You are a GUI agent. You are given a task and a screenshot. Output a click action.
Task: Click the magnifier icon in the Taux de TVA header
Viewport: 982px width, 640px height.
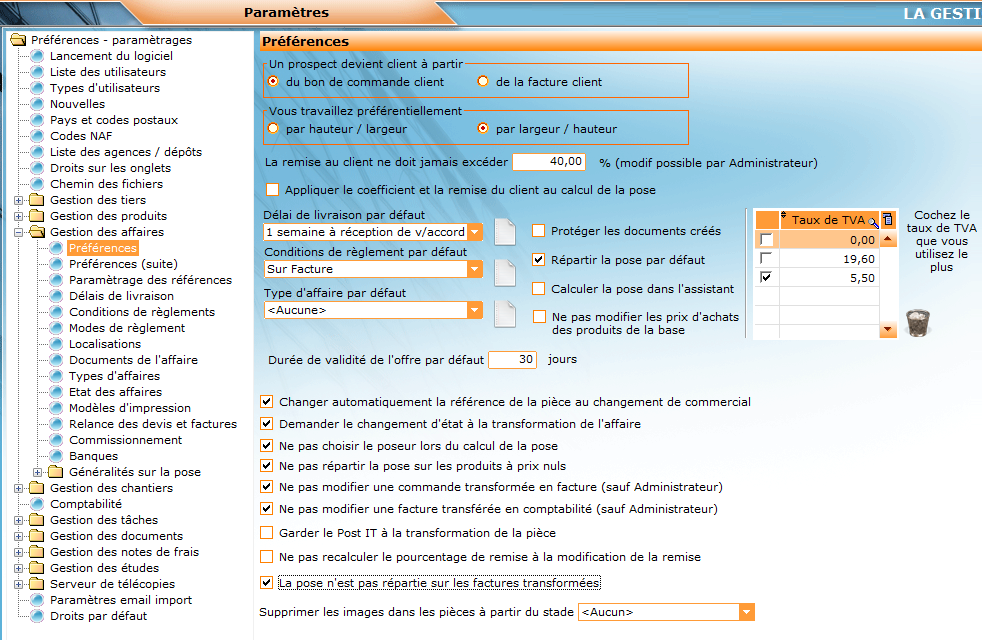873,222
